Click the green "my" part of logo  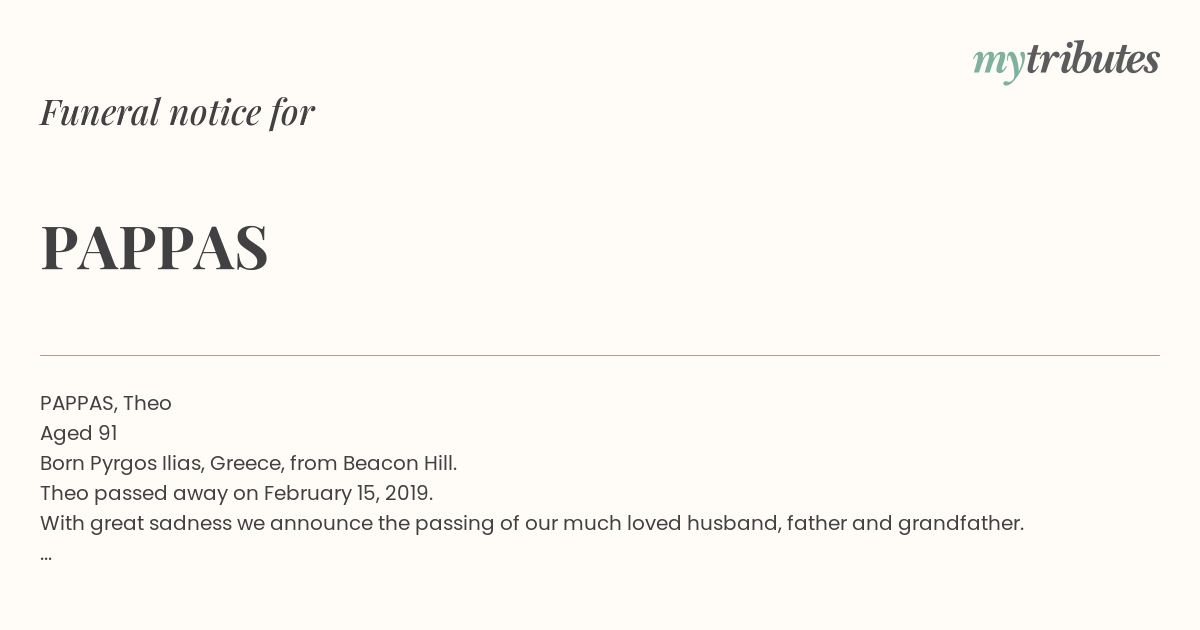click(999, 64)
